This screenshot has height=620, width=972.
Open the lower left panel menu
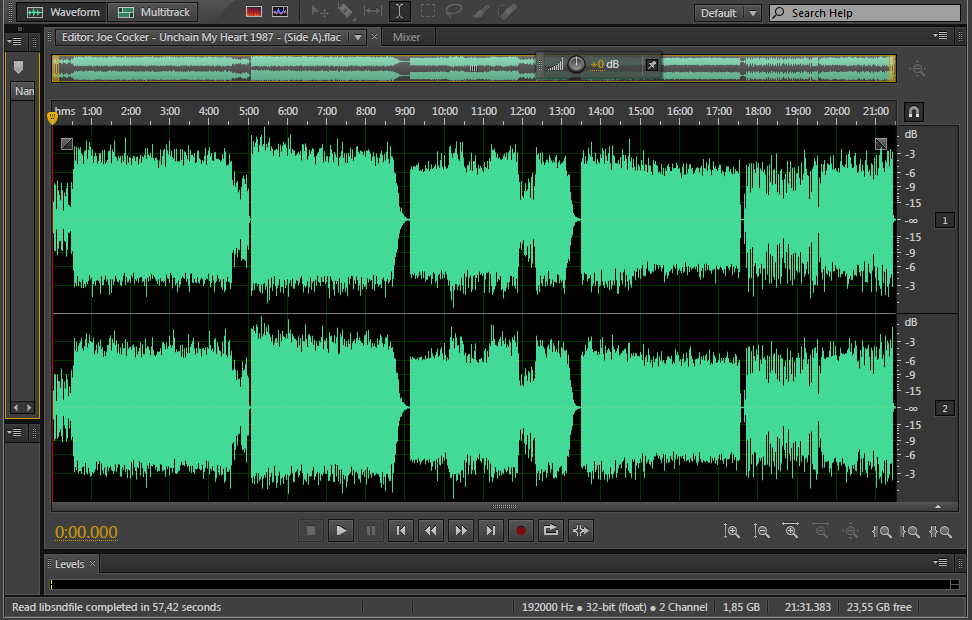(14, 432)
